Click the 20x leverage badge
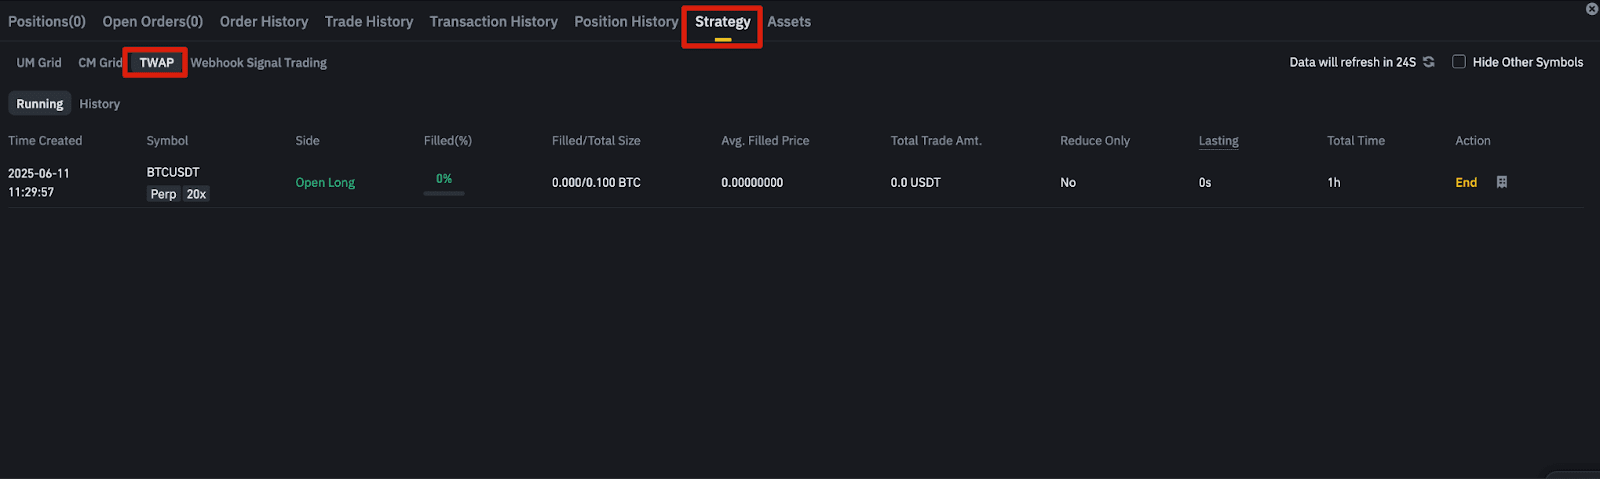 196,194
